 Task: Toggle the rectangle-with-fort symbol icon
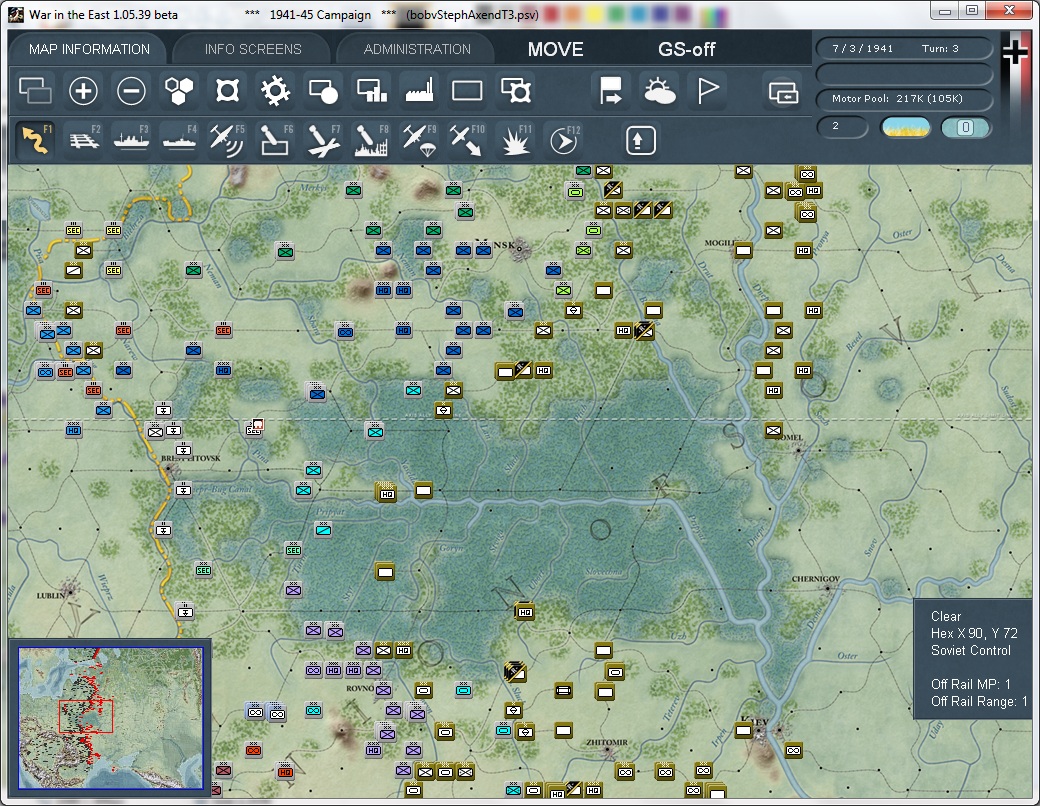point(515,91)
